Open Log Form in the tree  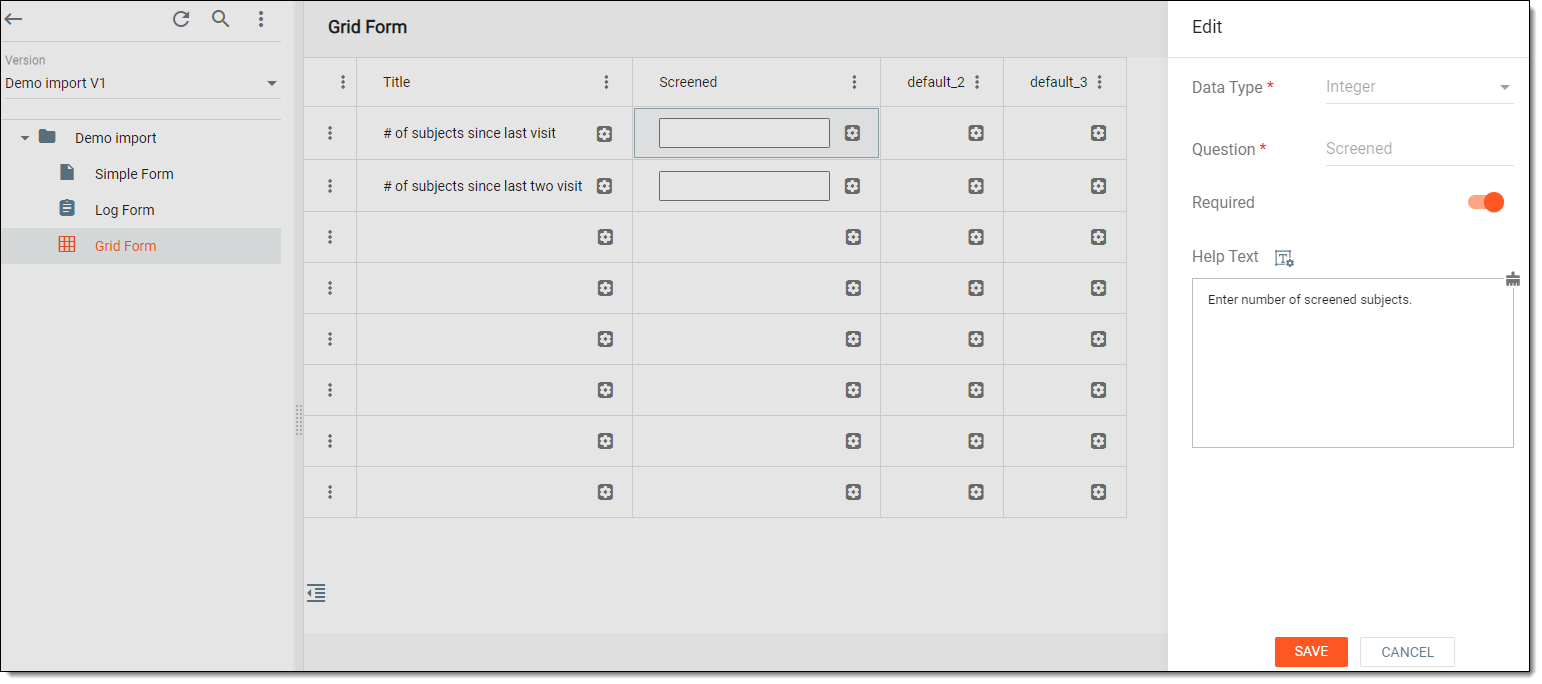coord(124,210)
